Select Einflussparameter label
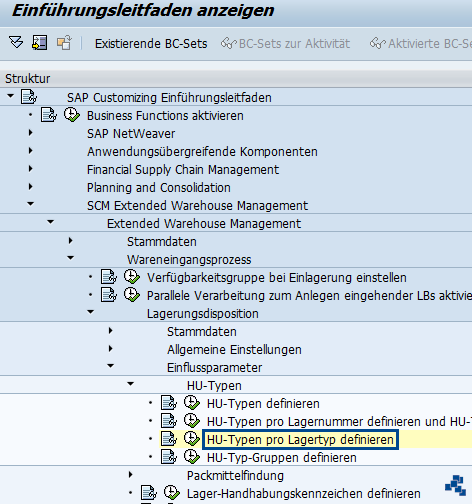The height and width of the screenshot is (504, 472). [214, 368]
